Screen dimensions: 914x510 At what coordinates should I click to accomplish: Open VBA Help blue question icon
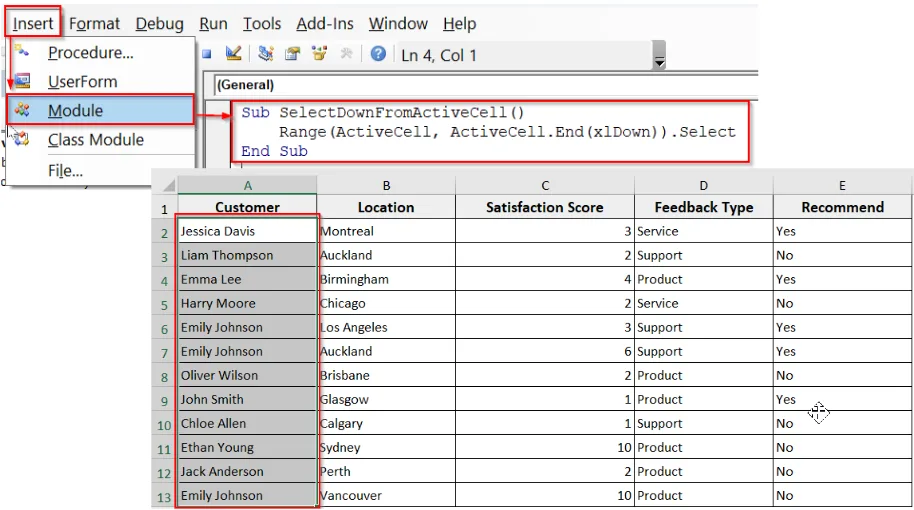[x=378, y=54]
